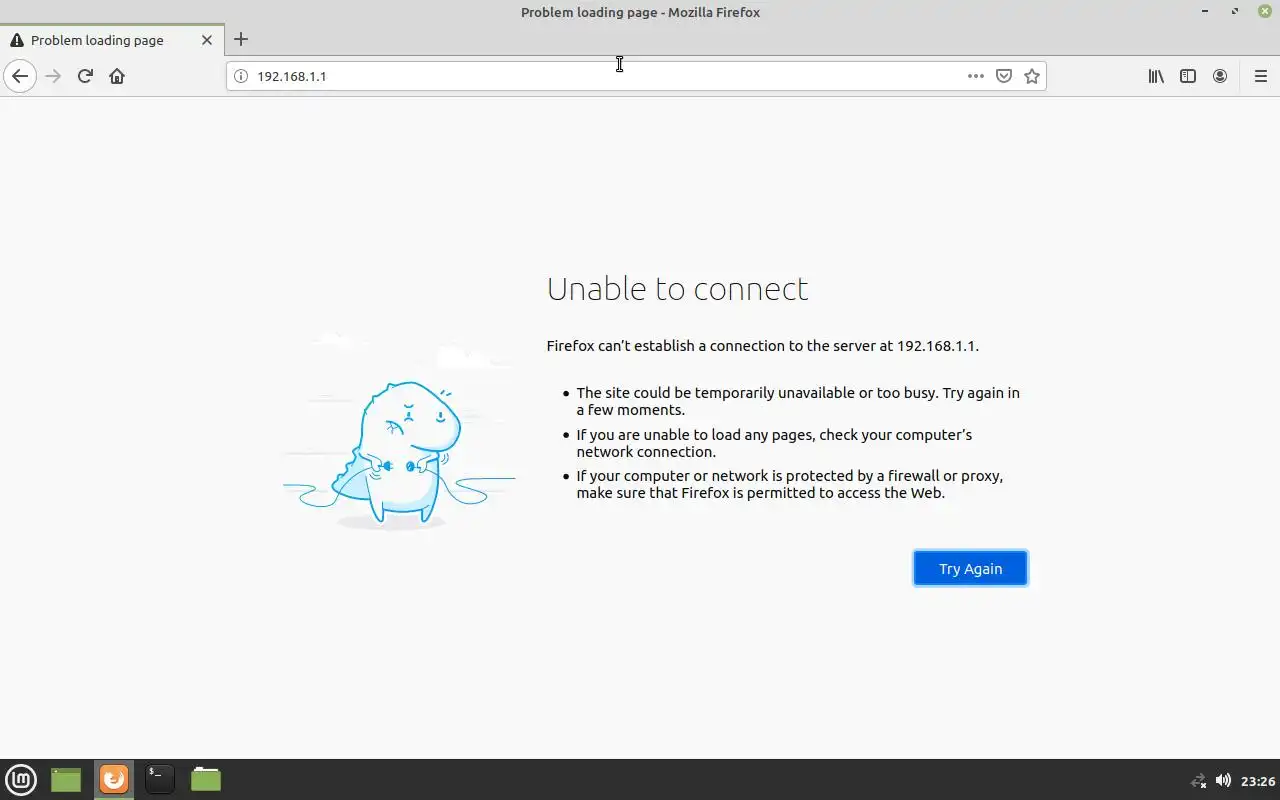1280x800 pixels.
Task: Open a new tab
Action: [x=240, y=40]
